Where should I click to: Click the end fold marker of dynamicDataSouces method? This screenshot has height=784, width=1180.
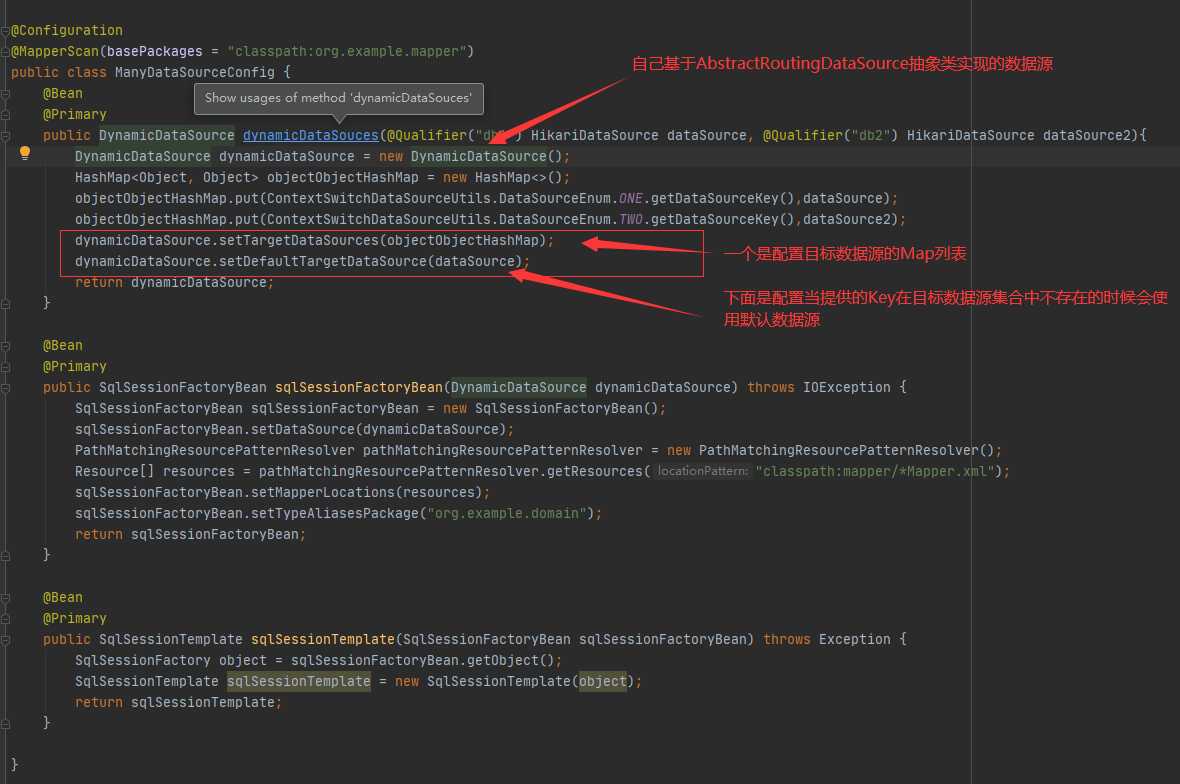coord(5,304)
